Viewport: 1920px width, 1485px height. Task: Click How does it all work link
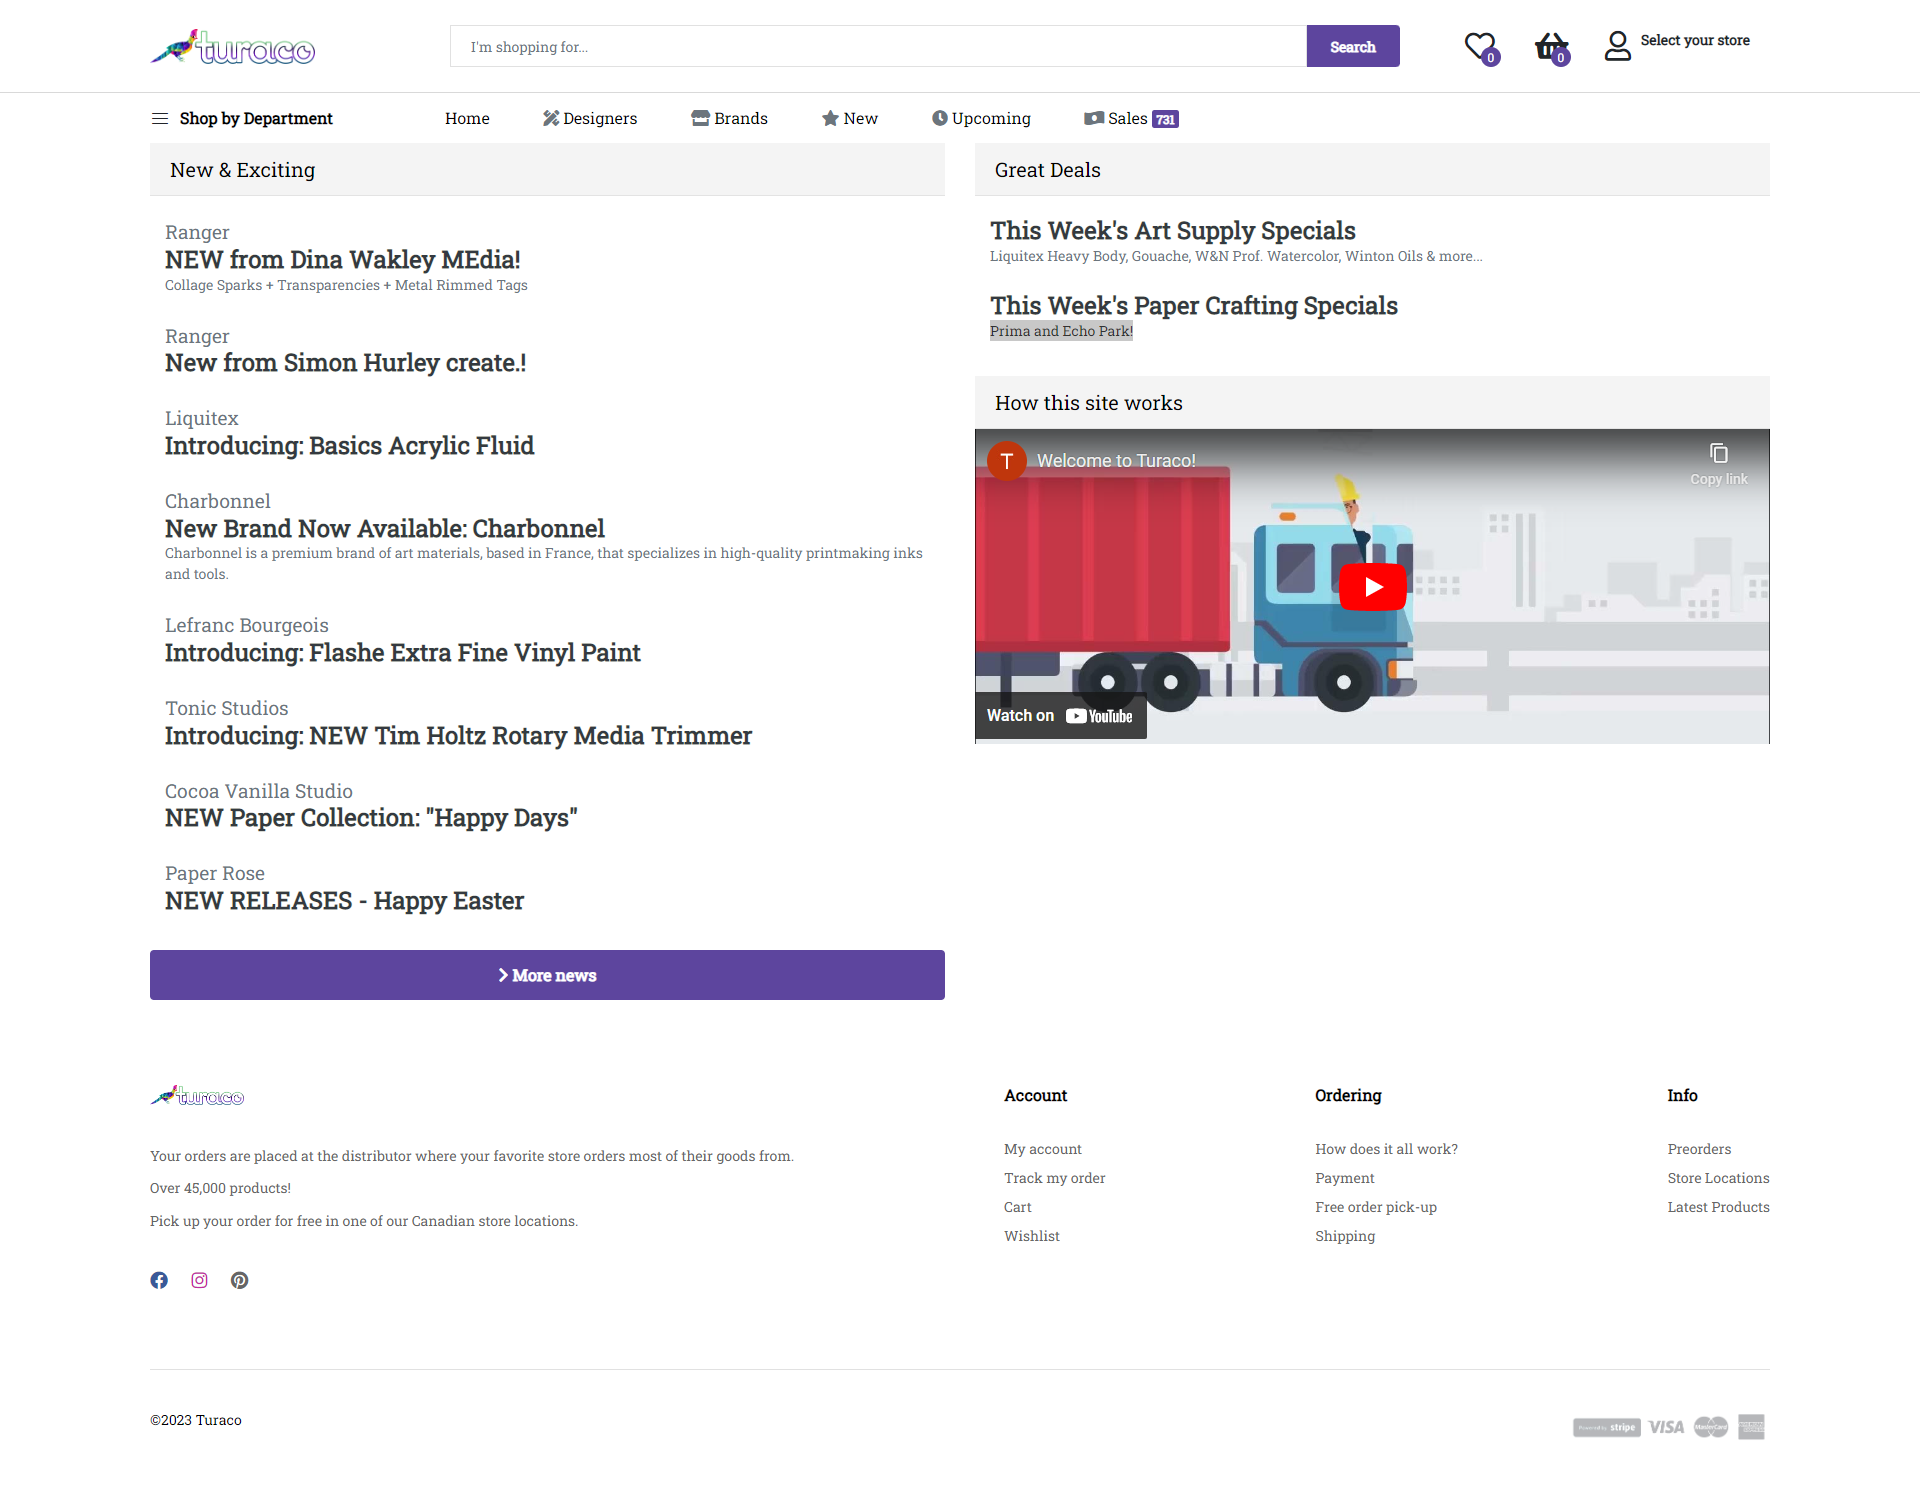coord(1386,1149)
